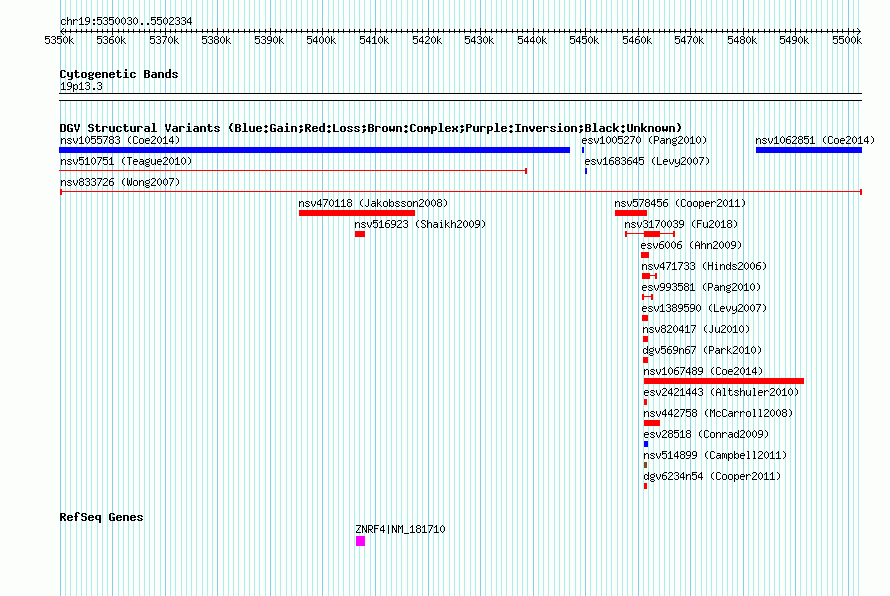Click the esv1683645 (Levy2007) label

(x=647, y=161)
